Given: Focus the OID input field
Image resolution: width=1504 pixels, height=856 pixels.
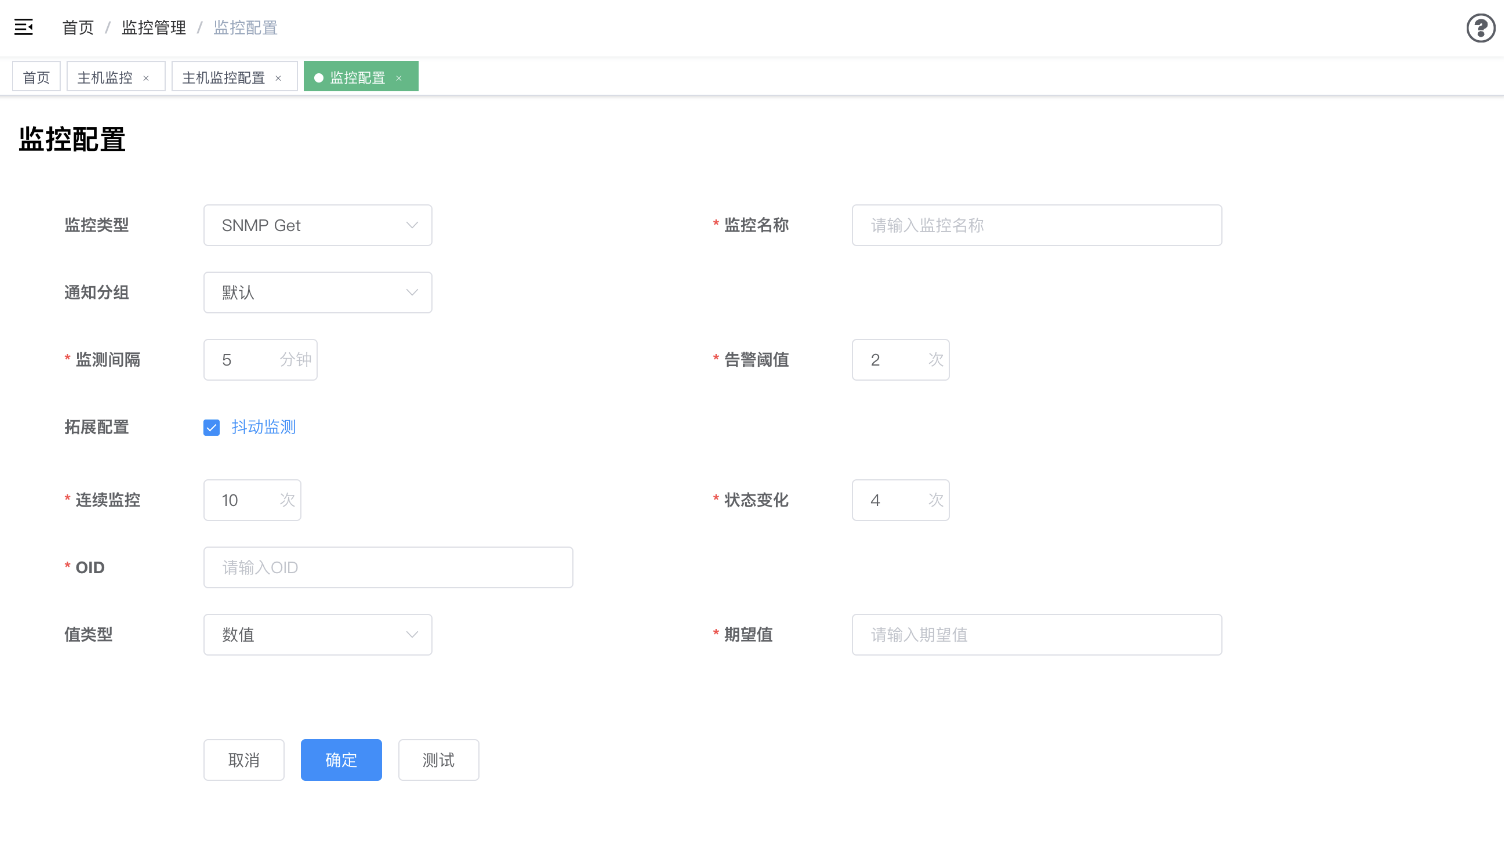Looking at the screenshot, I should pos(388,567).
